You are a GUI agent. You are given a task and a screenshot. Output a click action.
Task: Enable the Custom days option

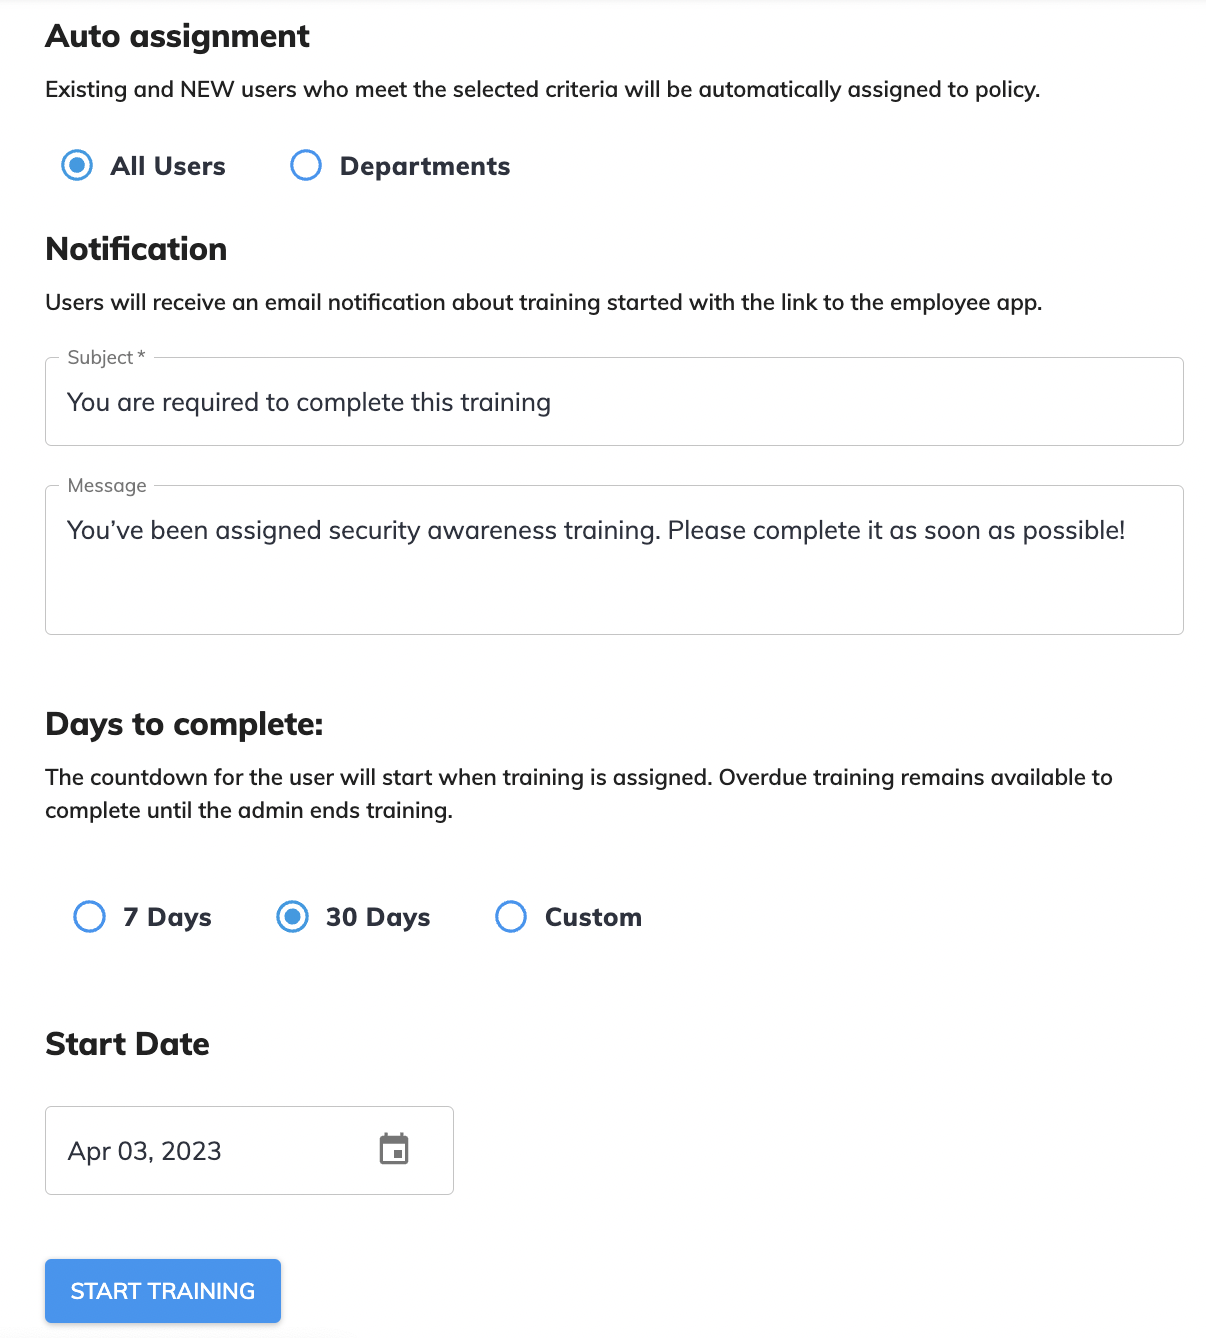[x=511, y=916]
